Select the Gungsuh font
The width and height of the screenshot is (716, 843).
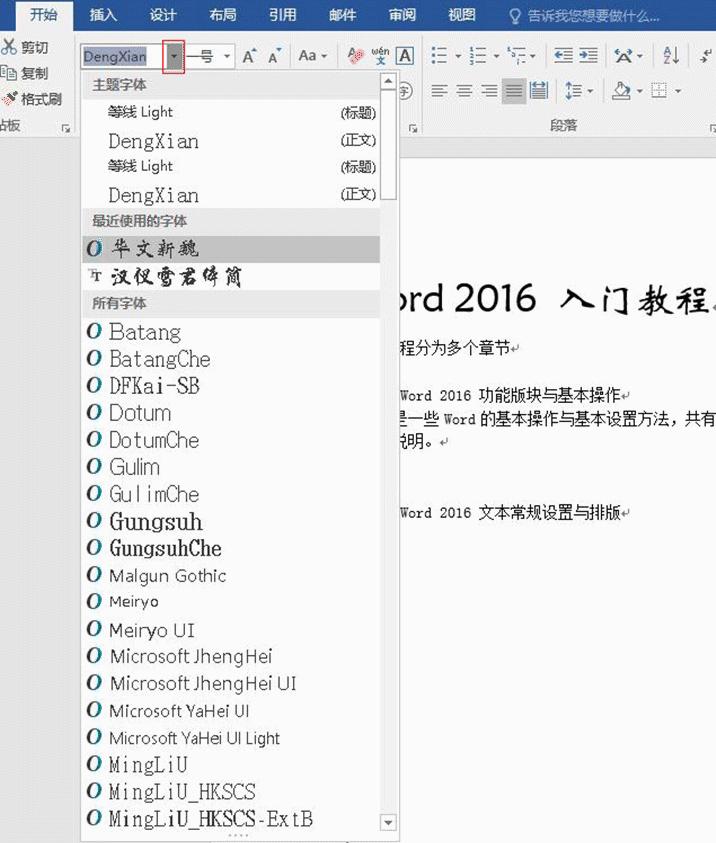(231, 520)
